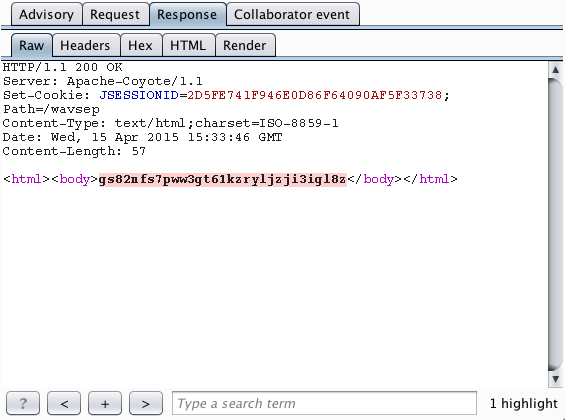
Task: Switch to the Request tab
Action: click(x=115, y=14)
